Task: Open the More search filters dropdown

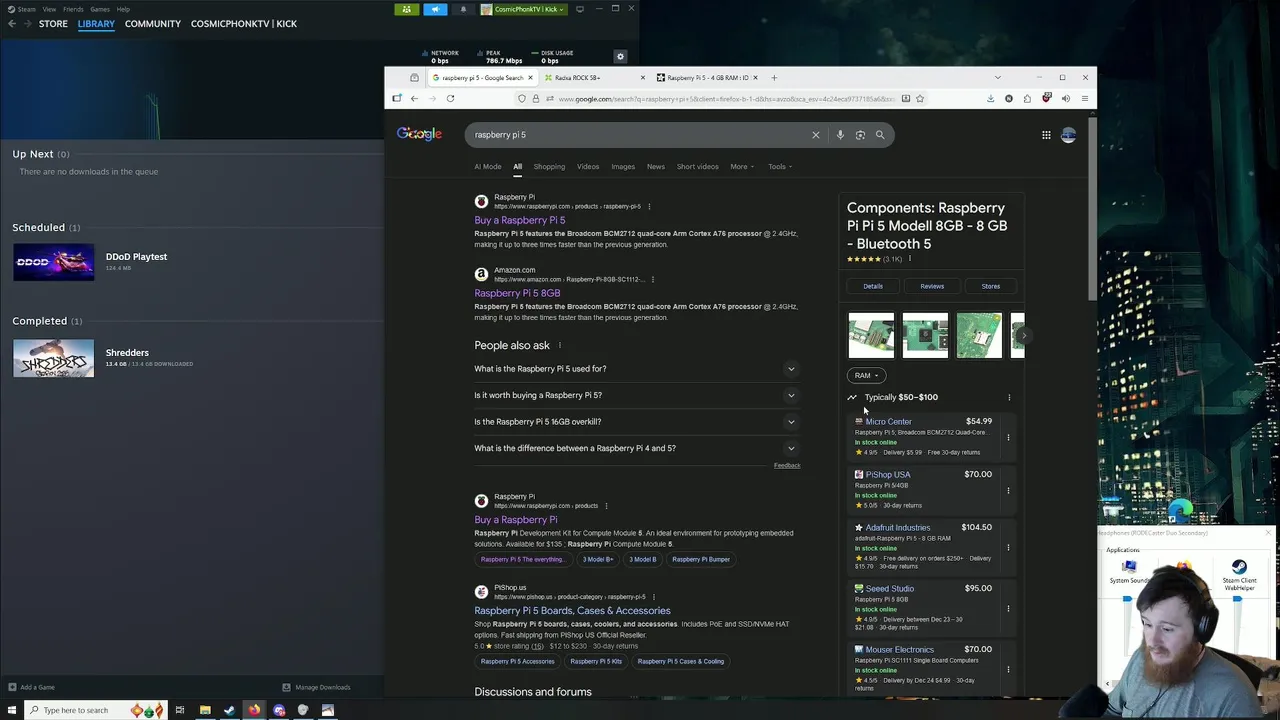Action: pos(742,167)
